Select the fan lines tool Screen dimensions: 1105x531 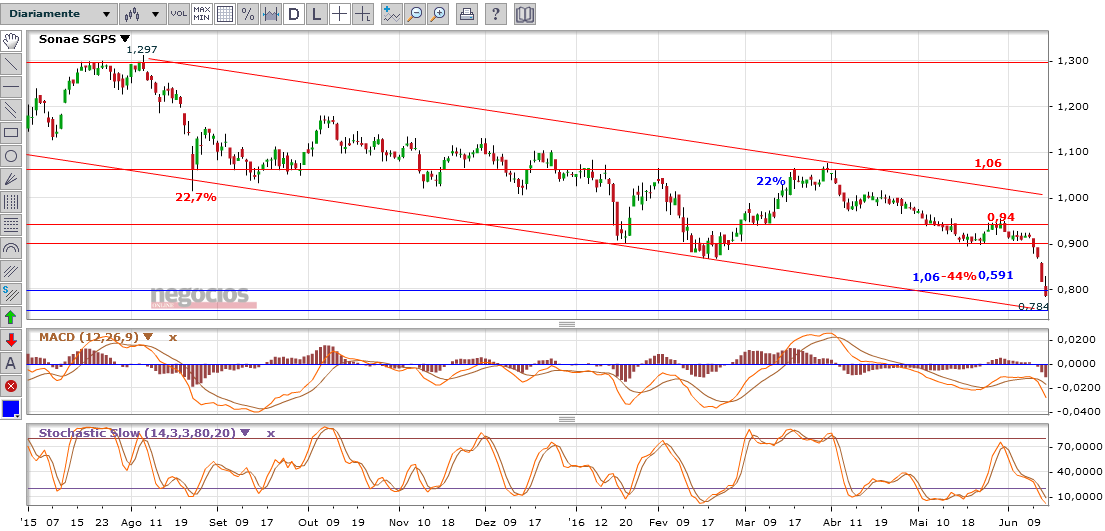pos(11,178)
